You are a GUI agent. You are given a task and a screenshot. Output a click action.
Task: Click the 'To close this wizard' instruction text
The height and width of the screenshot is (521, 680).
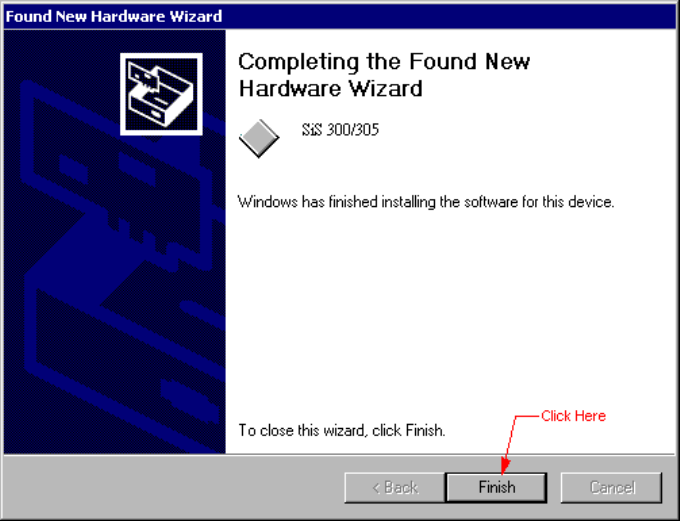342,430
